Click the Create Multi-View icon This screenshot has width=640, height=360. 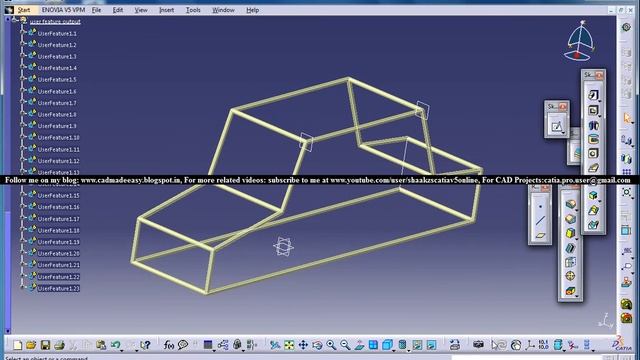pos(373,345)
